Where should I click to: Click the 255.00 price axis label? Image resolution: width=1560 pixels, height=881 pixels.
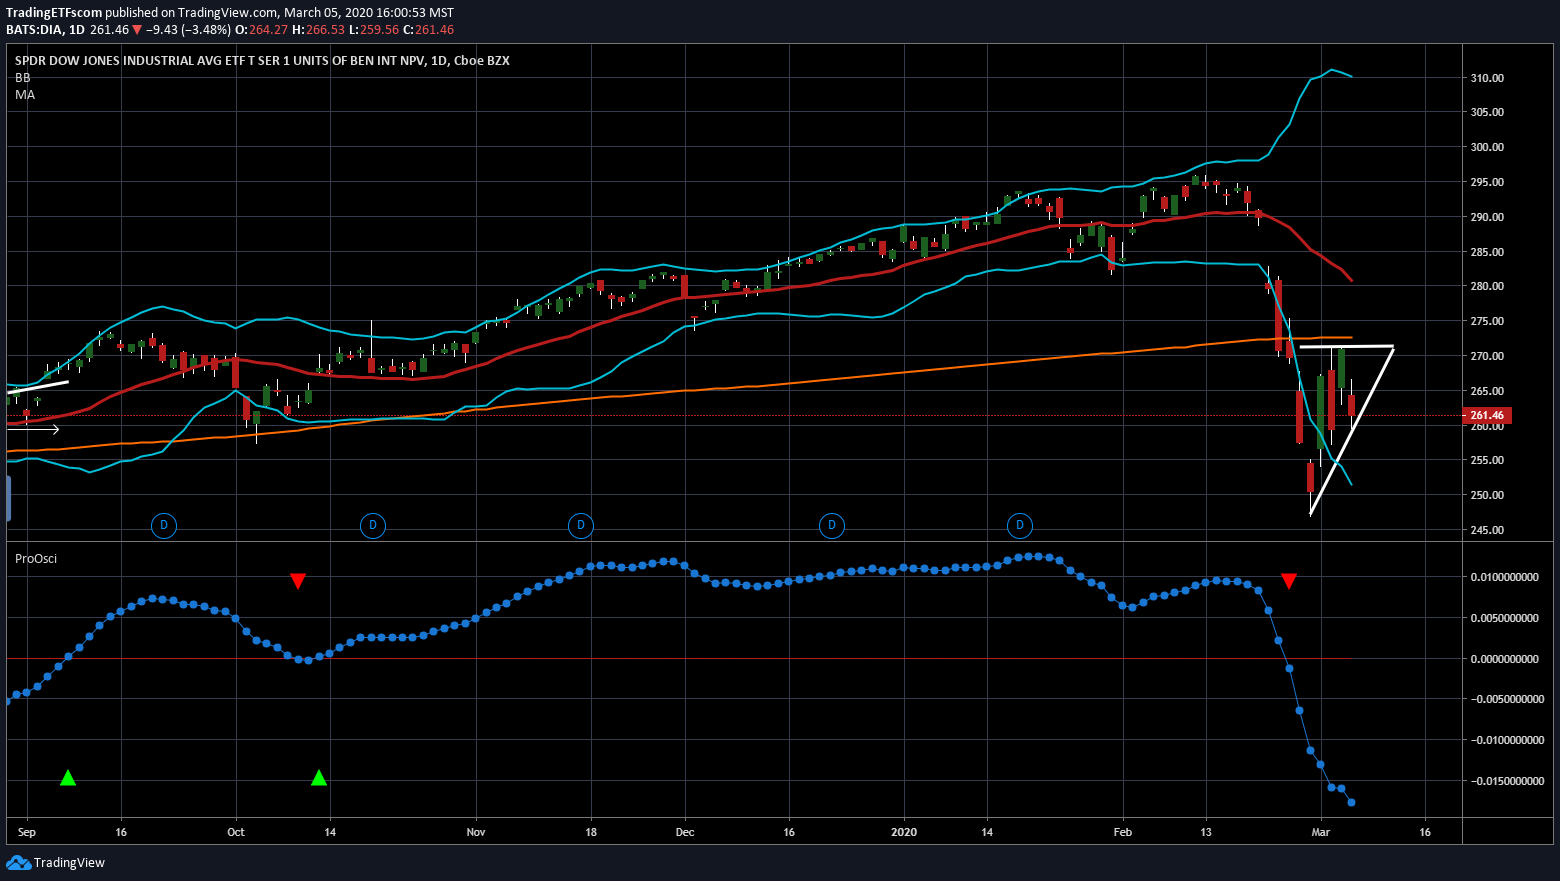pyautogui.click(x=1487, y=460)
